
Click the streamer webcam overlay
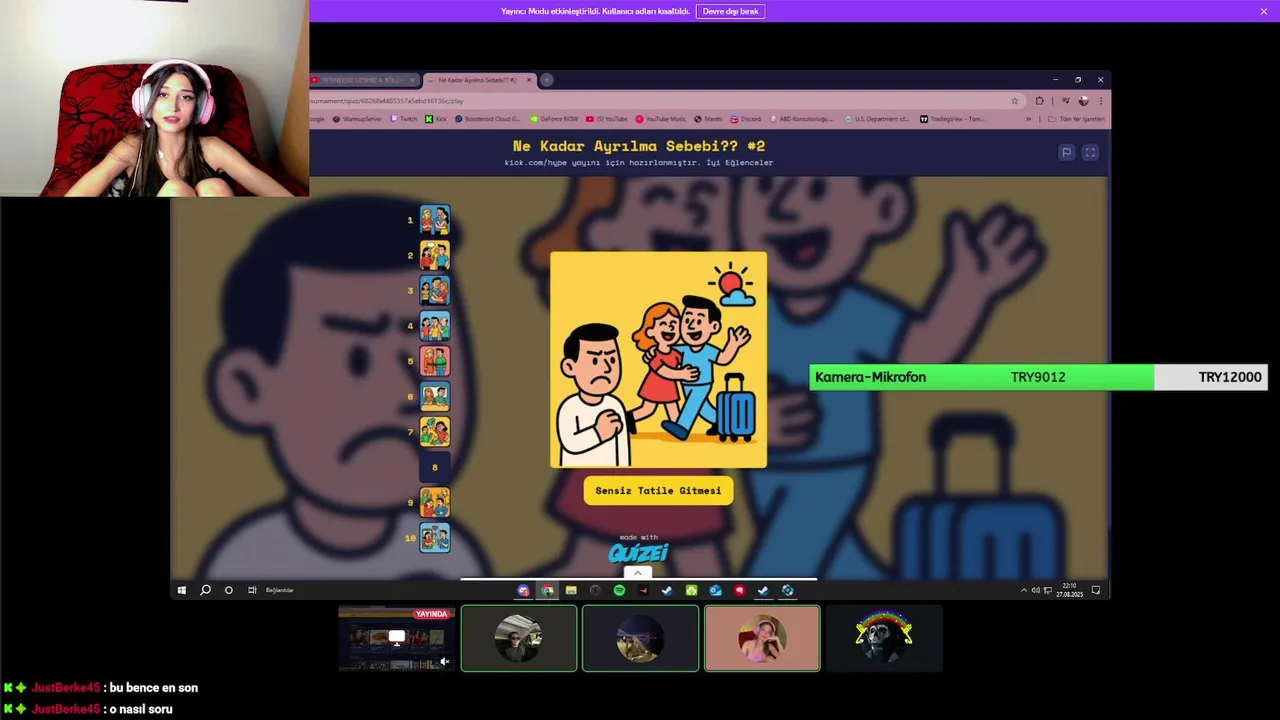click(154, 98)
